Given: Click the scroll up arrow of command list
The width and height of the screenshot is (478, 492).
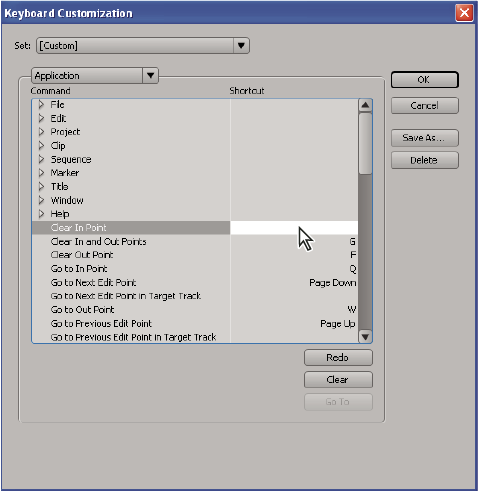Looking at the screenshot, I should [365, 106].
